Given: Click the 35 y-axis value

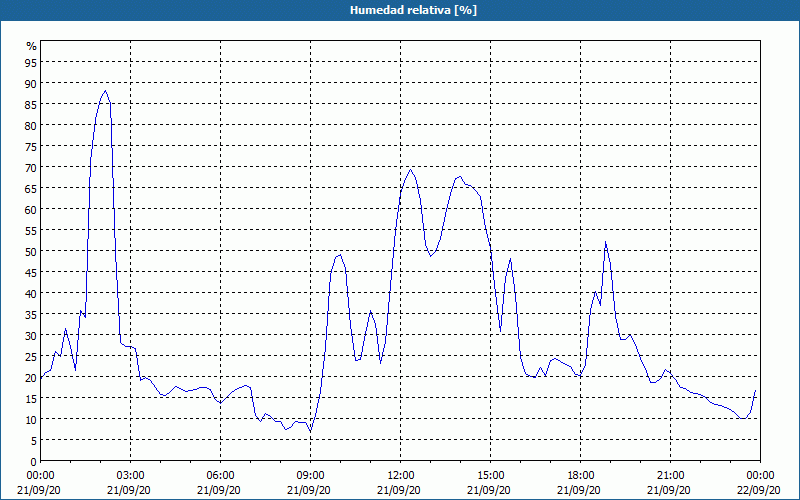Looking at the screenshot, I should coord(31,314).
